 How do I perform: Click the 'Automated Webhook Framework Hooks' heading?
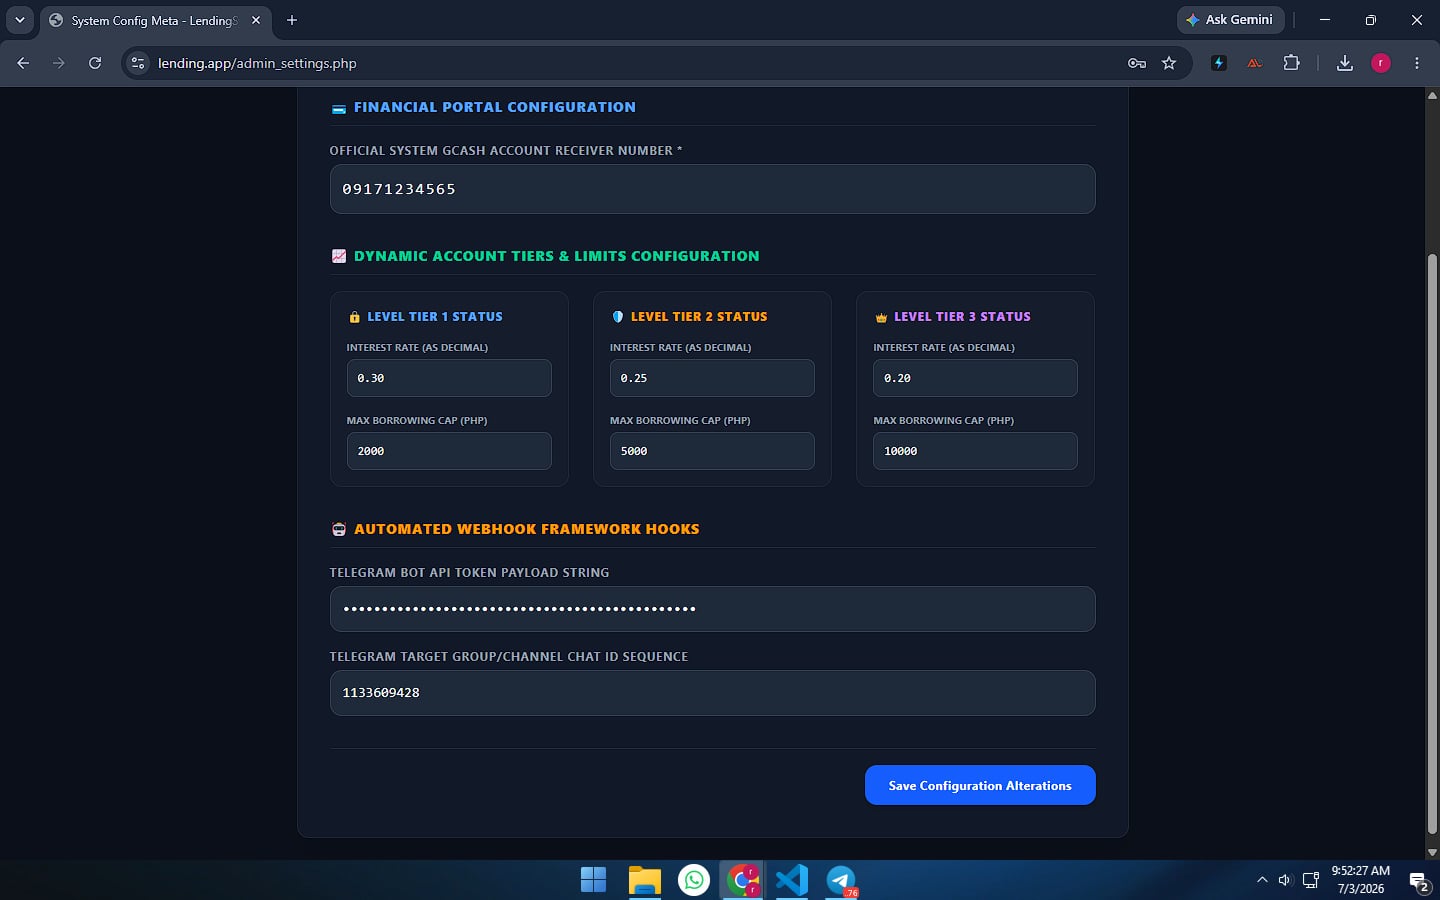[527, 529]
